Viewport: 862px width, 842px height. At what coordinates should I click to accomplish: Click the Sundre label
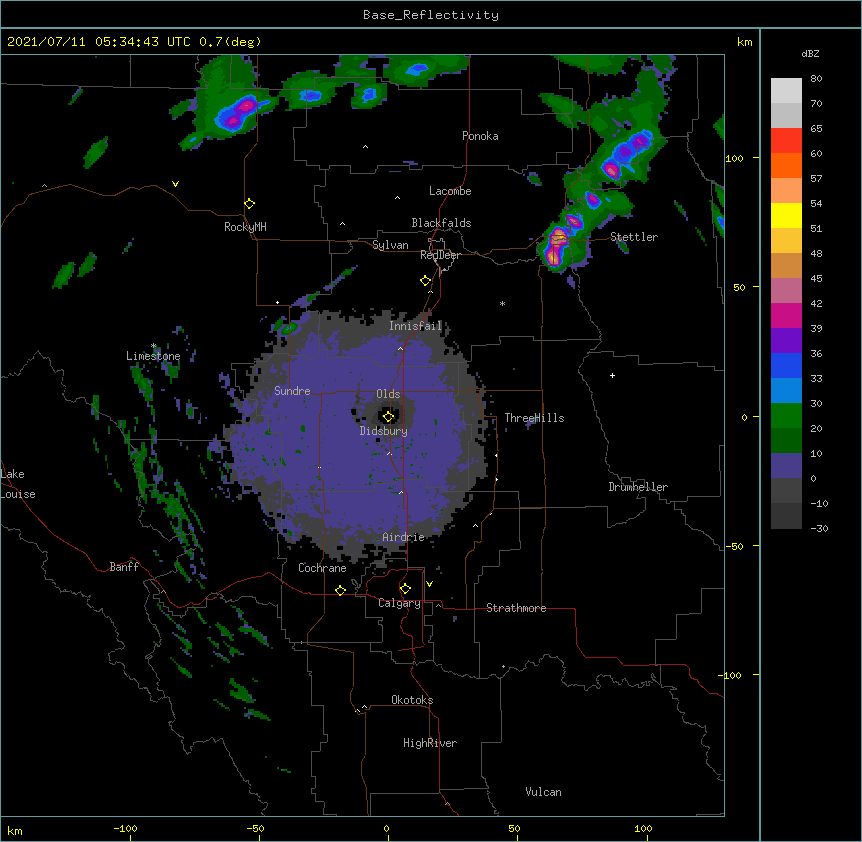(x=292, y=391)
